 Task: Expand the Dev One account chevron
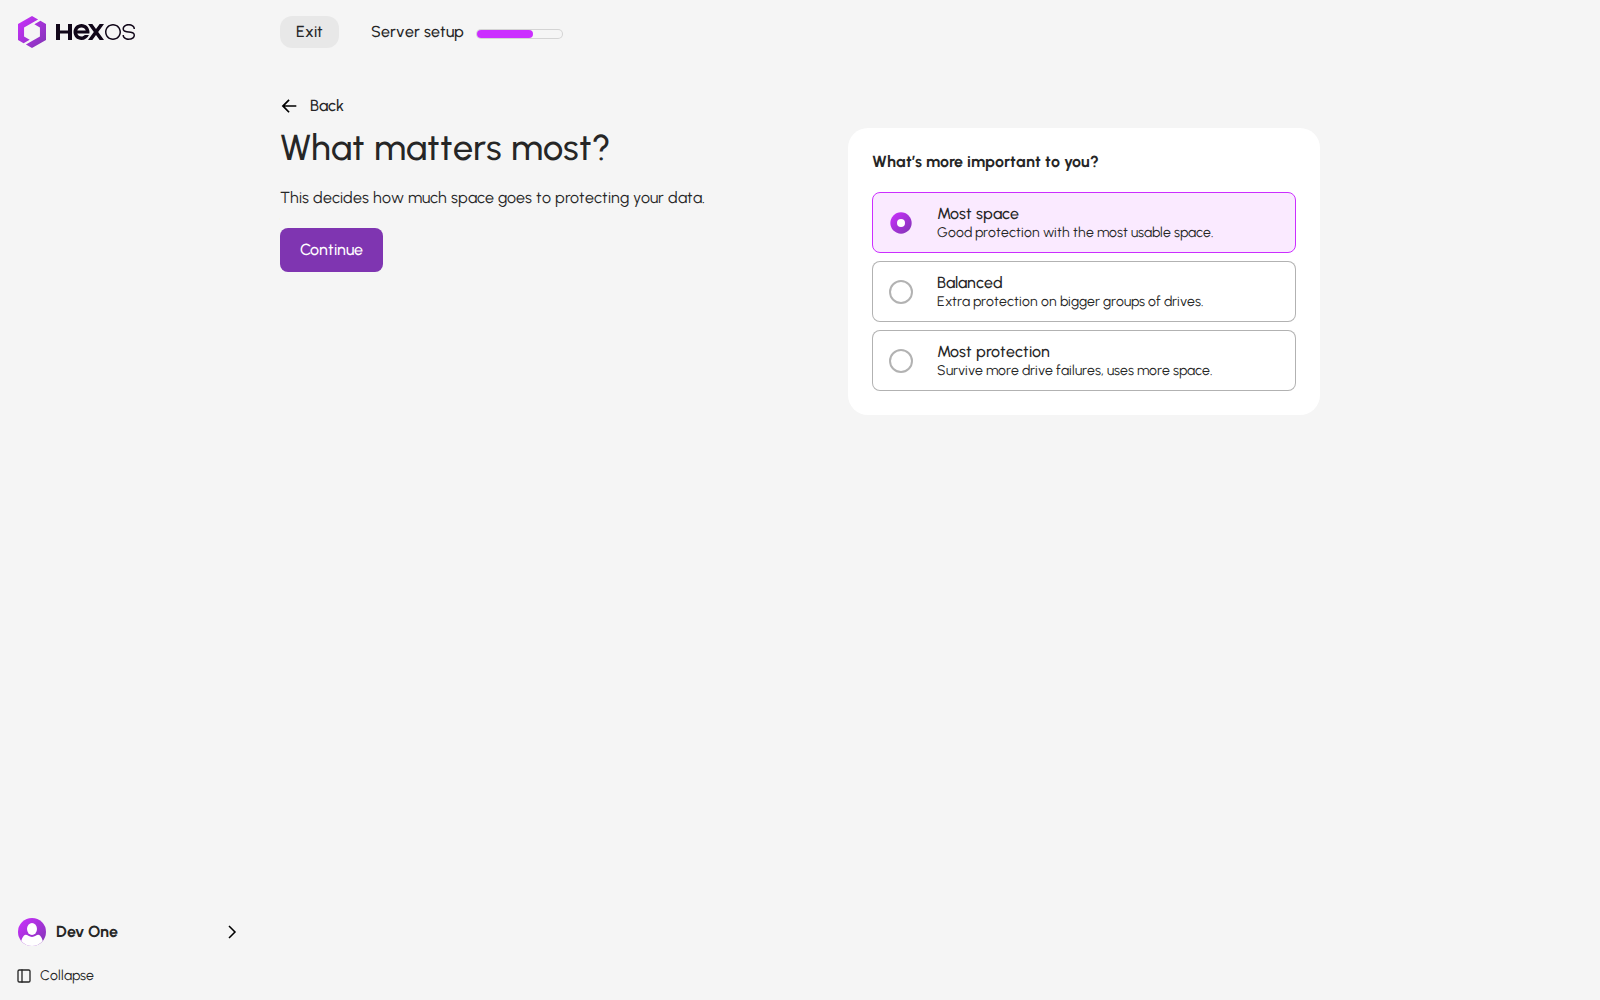coord(232,932)
